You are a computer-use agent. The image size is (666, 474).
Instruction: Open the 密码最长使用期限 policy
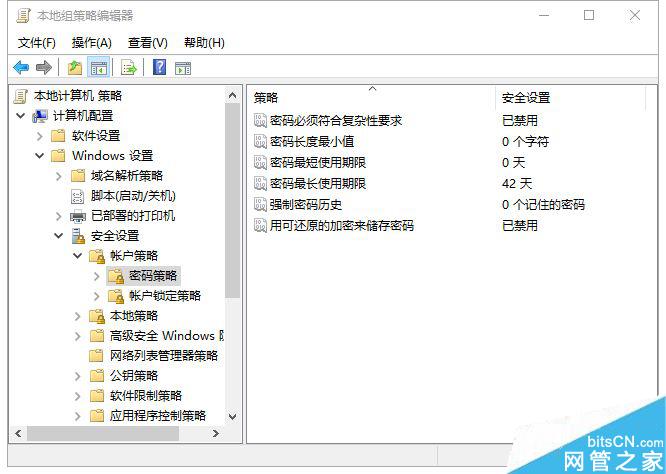[318, 183]
